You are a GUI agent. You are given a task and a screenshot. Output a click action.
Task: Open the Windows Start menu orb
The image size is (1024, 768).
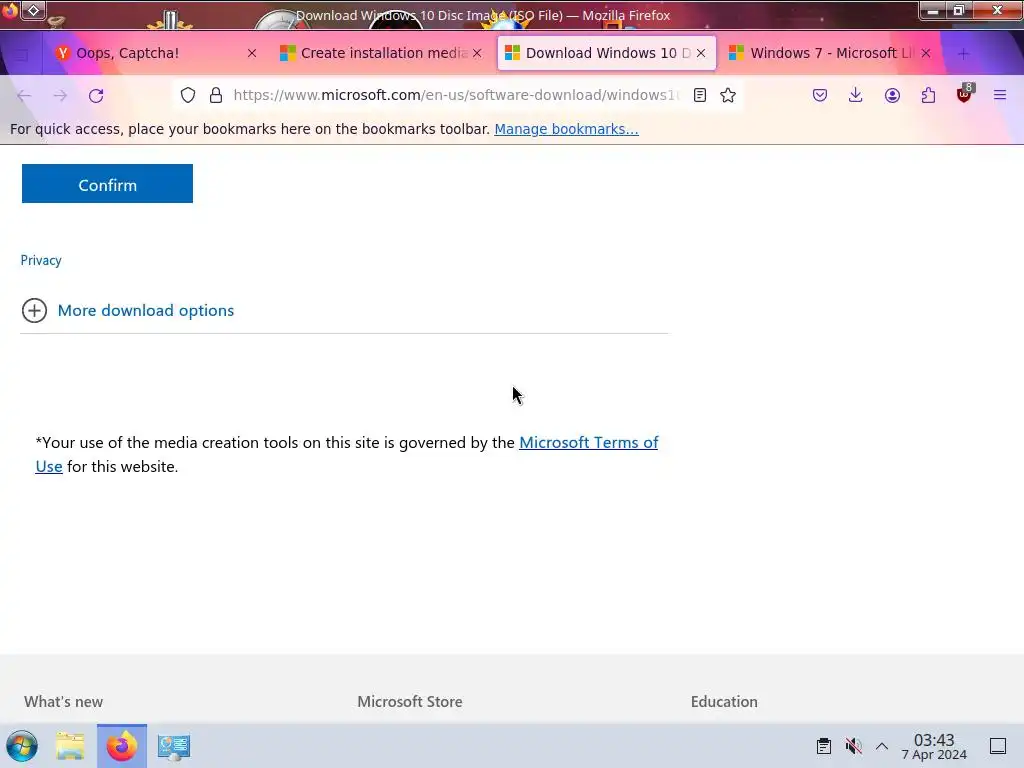pyautogui.click(x=22, y=746)
